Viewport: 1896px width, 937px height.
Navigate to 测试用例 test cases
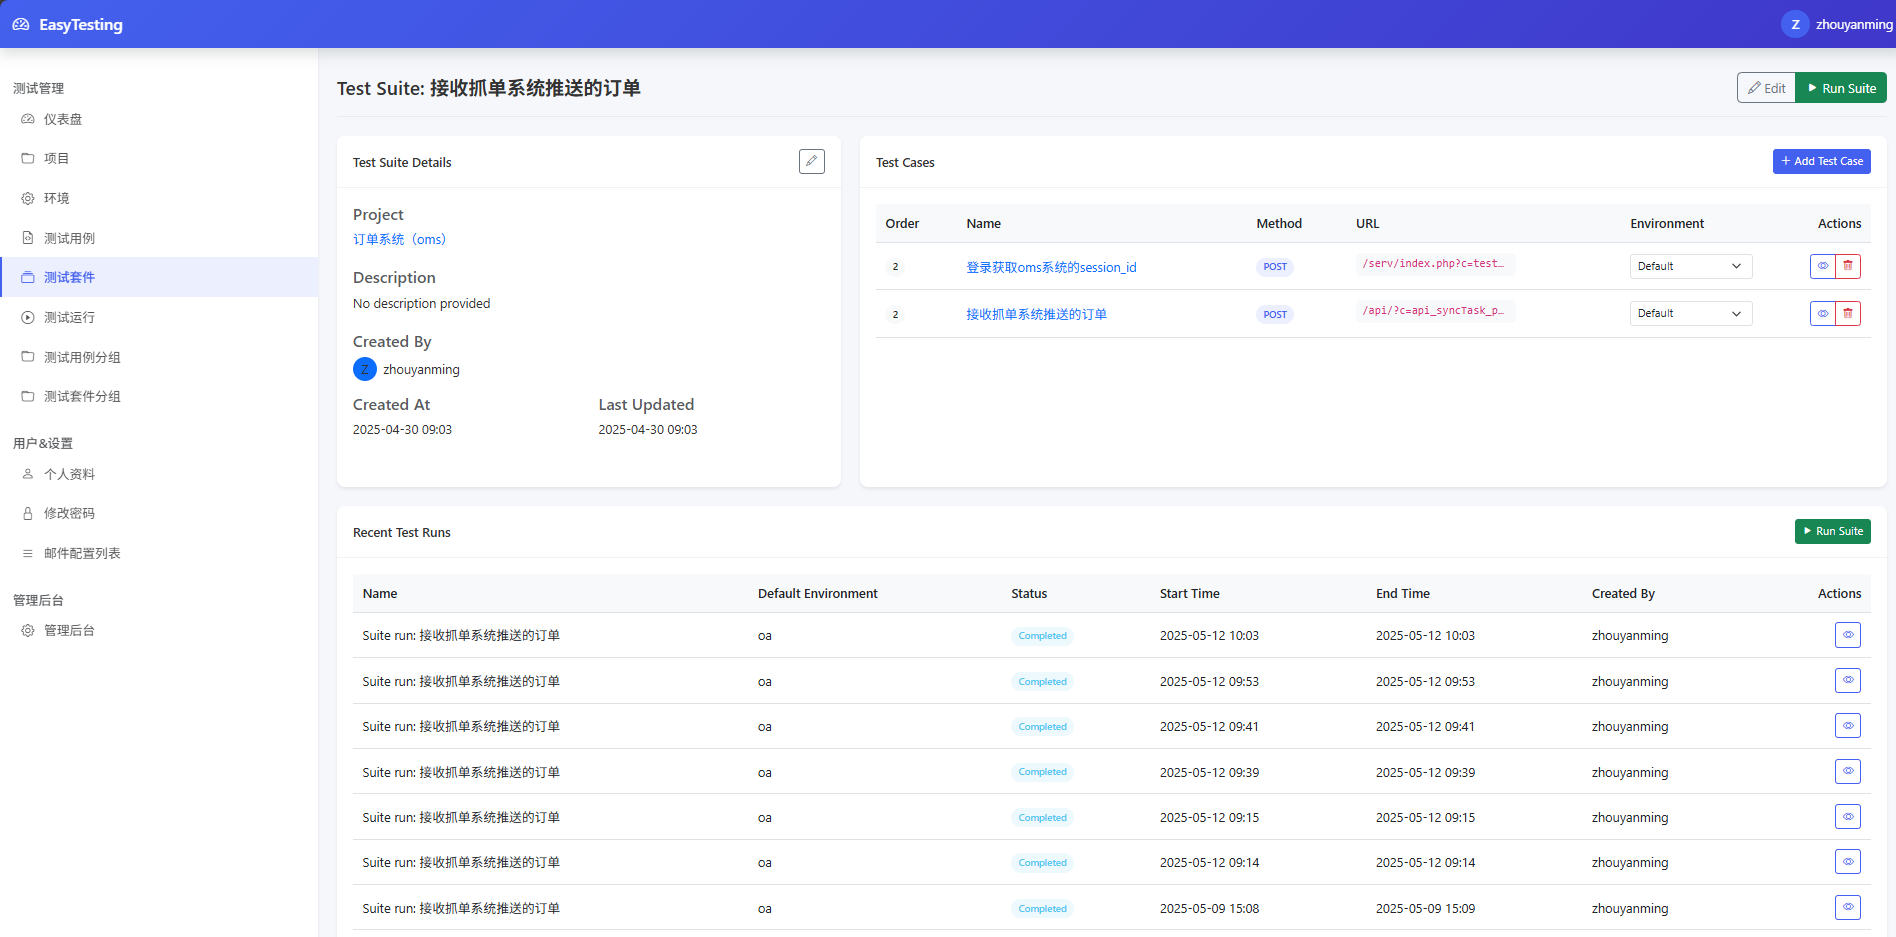tap(159, 238)
